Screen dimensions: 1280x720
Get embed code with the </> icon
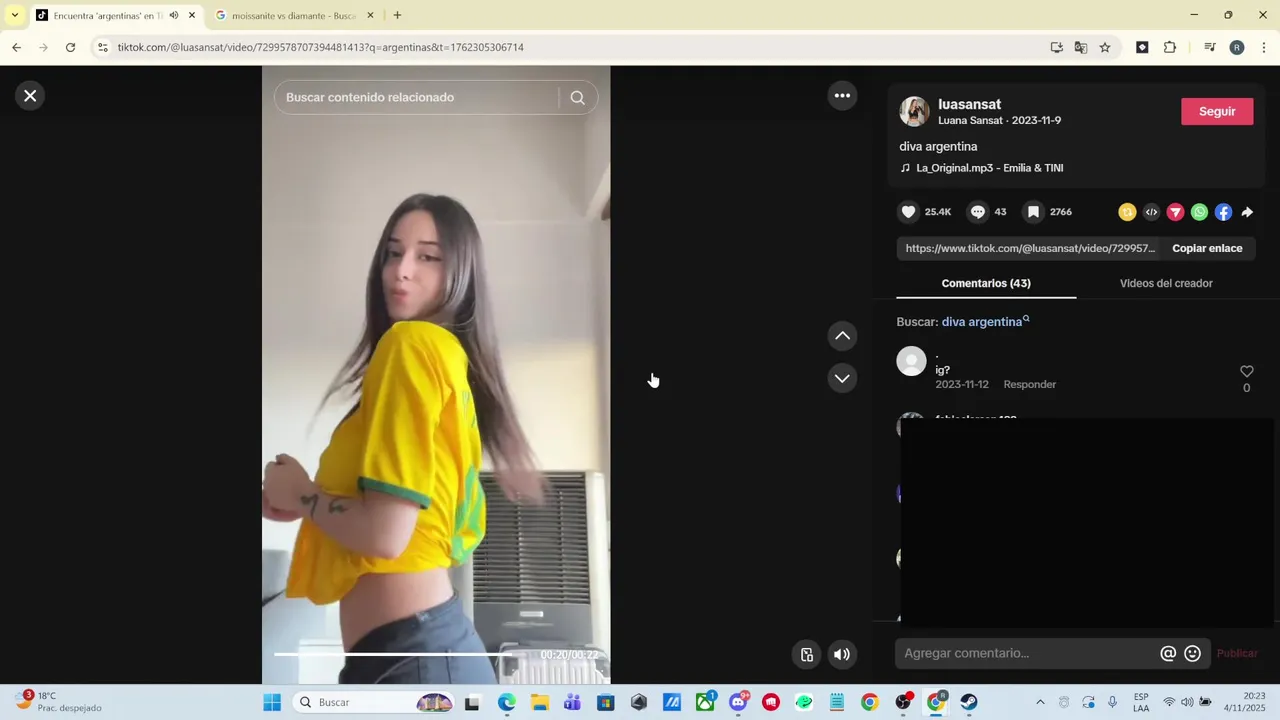click(x=1151, y=212)
